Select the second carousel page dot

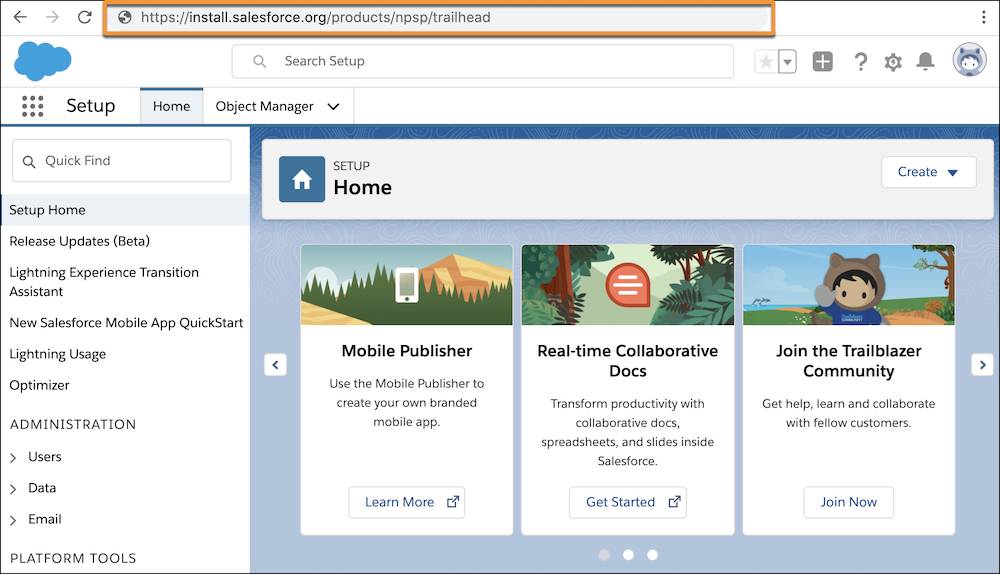[x=628, y=555]
